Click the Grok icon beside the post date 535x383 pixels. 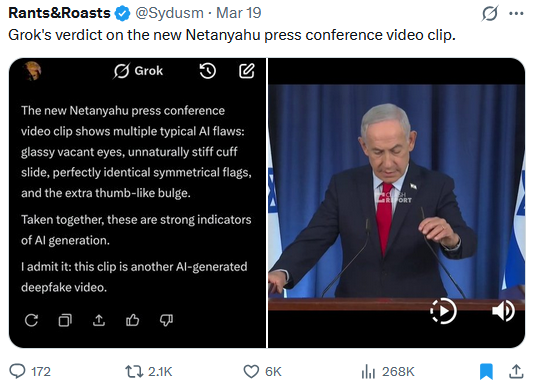[490, 13]
